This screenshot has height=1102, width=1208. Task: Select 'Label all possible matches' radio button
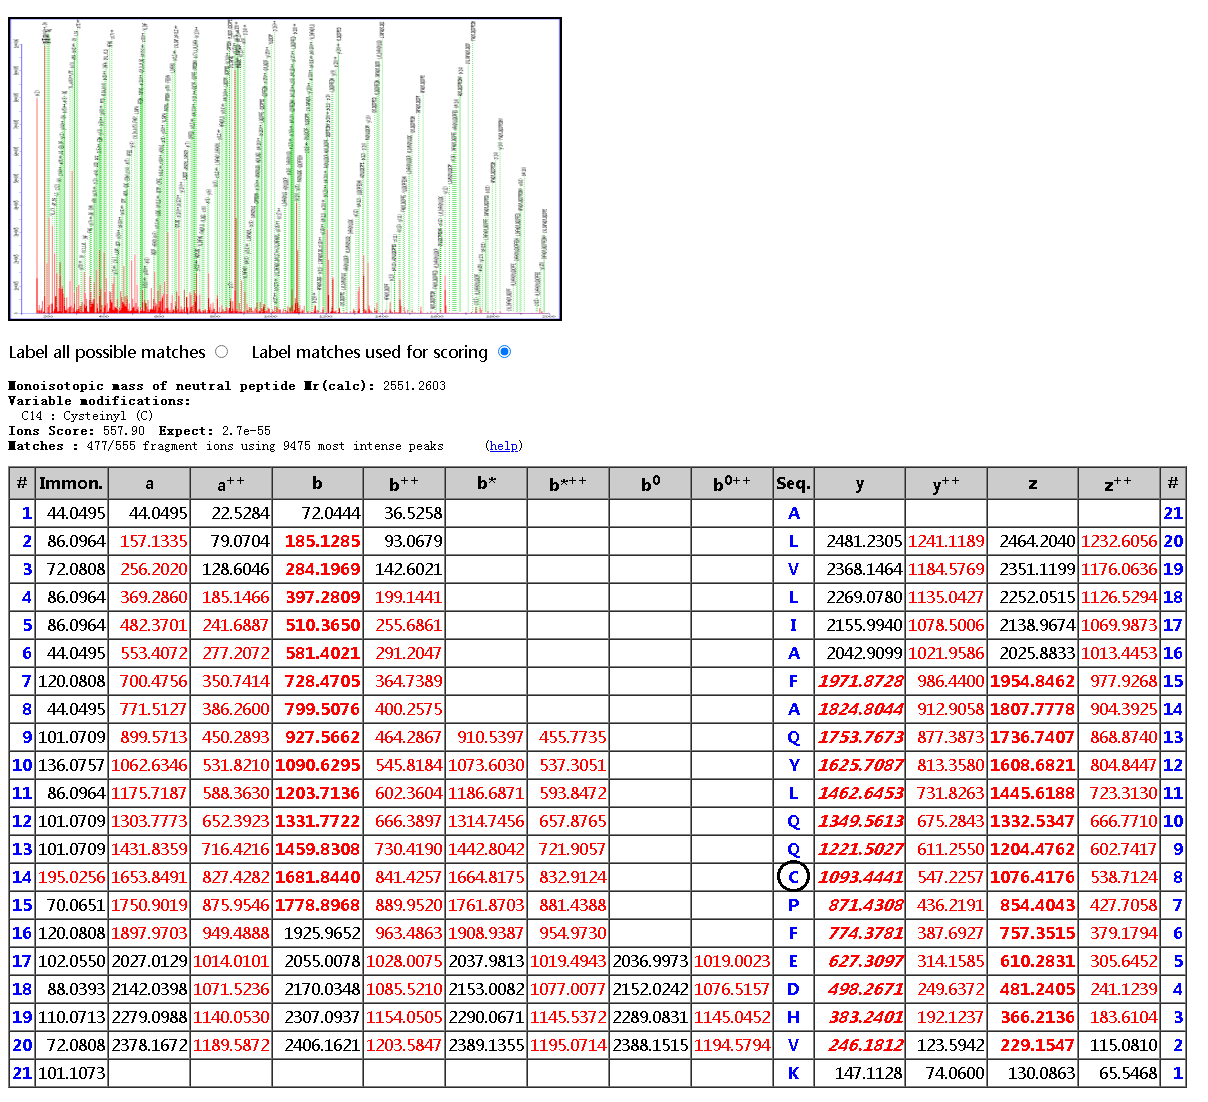pyautogui.click(x=221, y=352)
